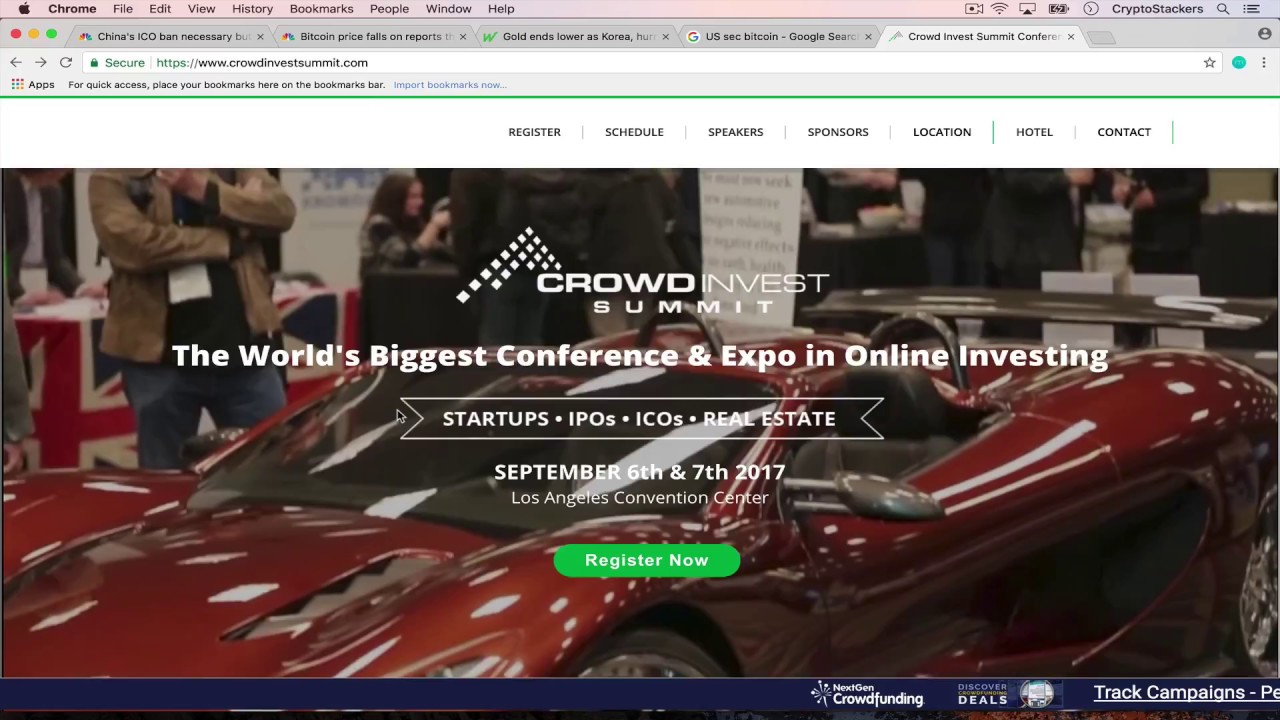The width and height of the screenshot is (1280, 720).
Task: Click the browser back arrow
Action: tap(16, 62)
